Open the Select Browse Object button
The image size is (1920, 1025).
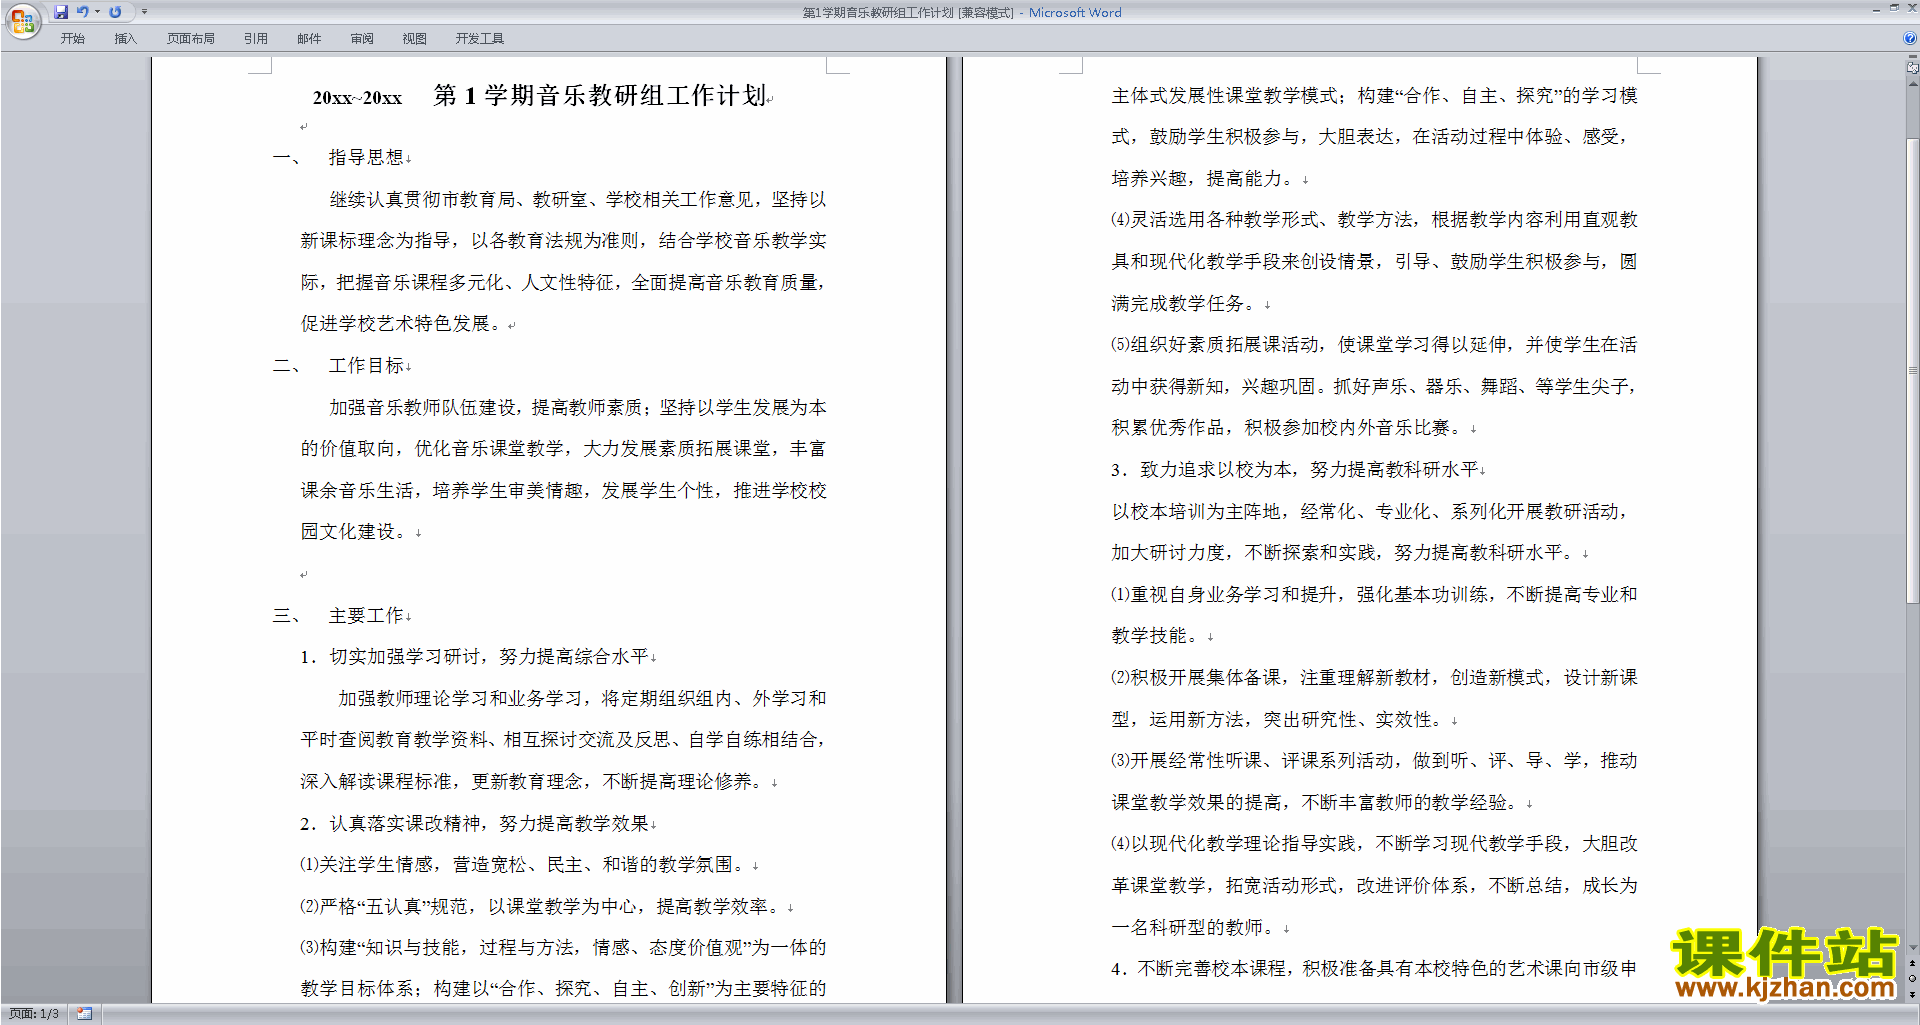click(1912, 978)
